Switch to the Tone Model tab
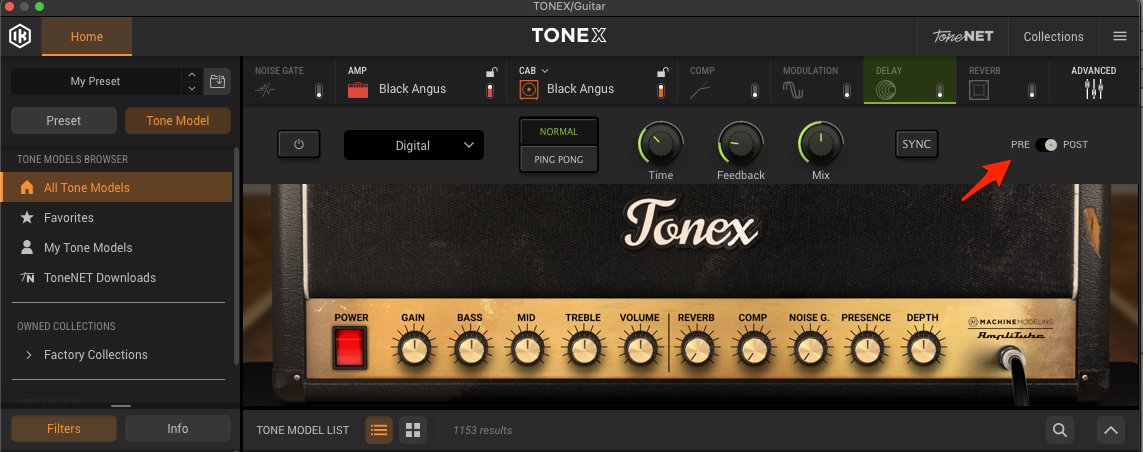The width and height of the screenshot is (1143, 452). 178,121
